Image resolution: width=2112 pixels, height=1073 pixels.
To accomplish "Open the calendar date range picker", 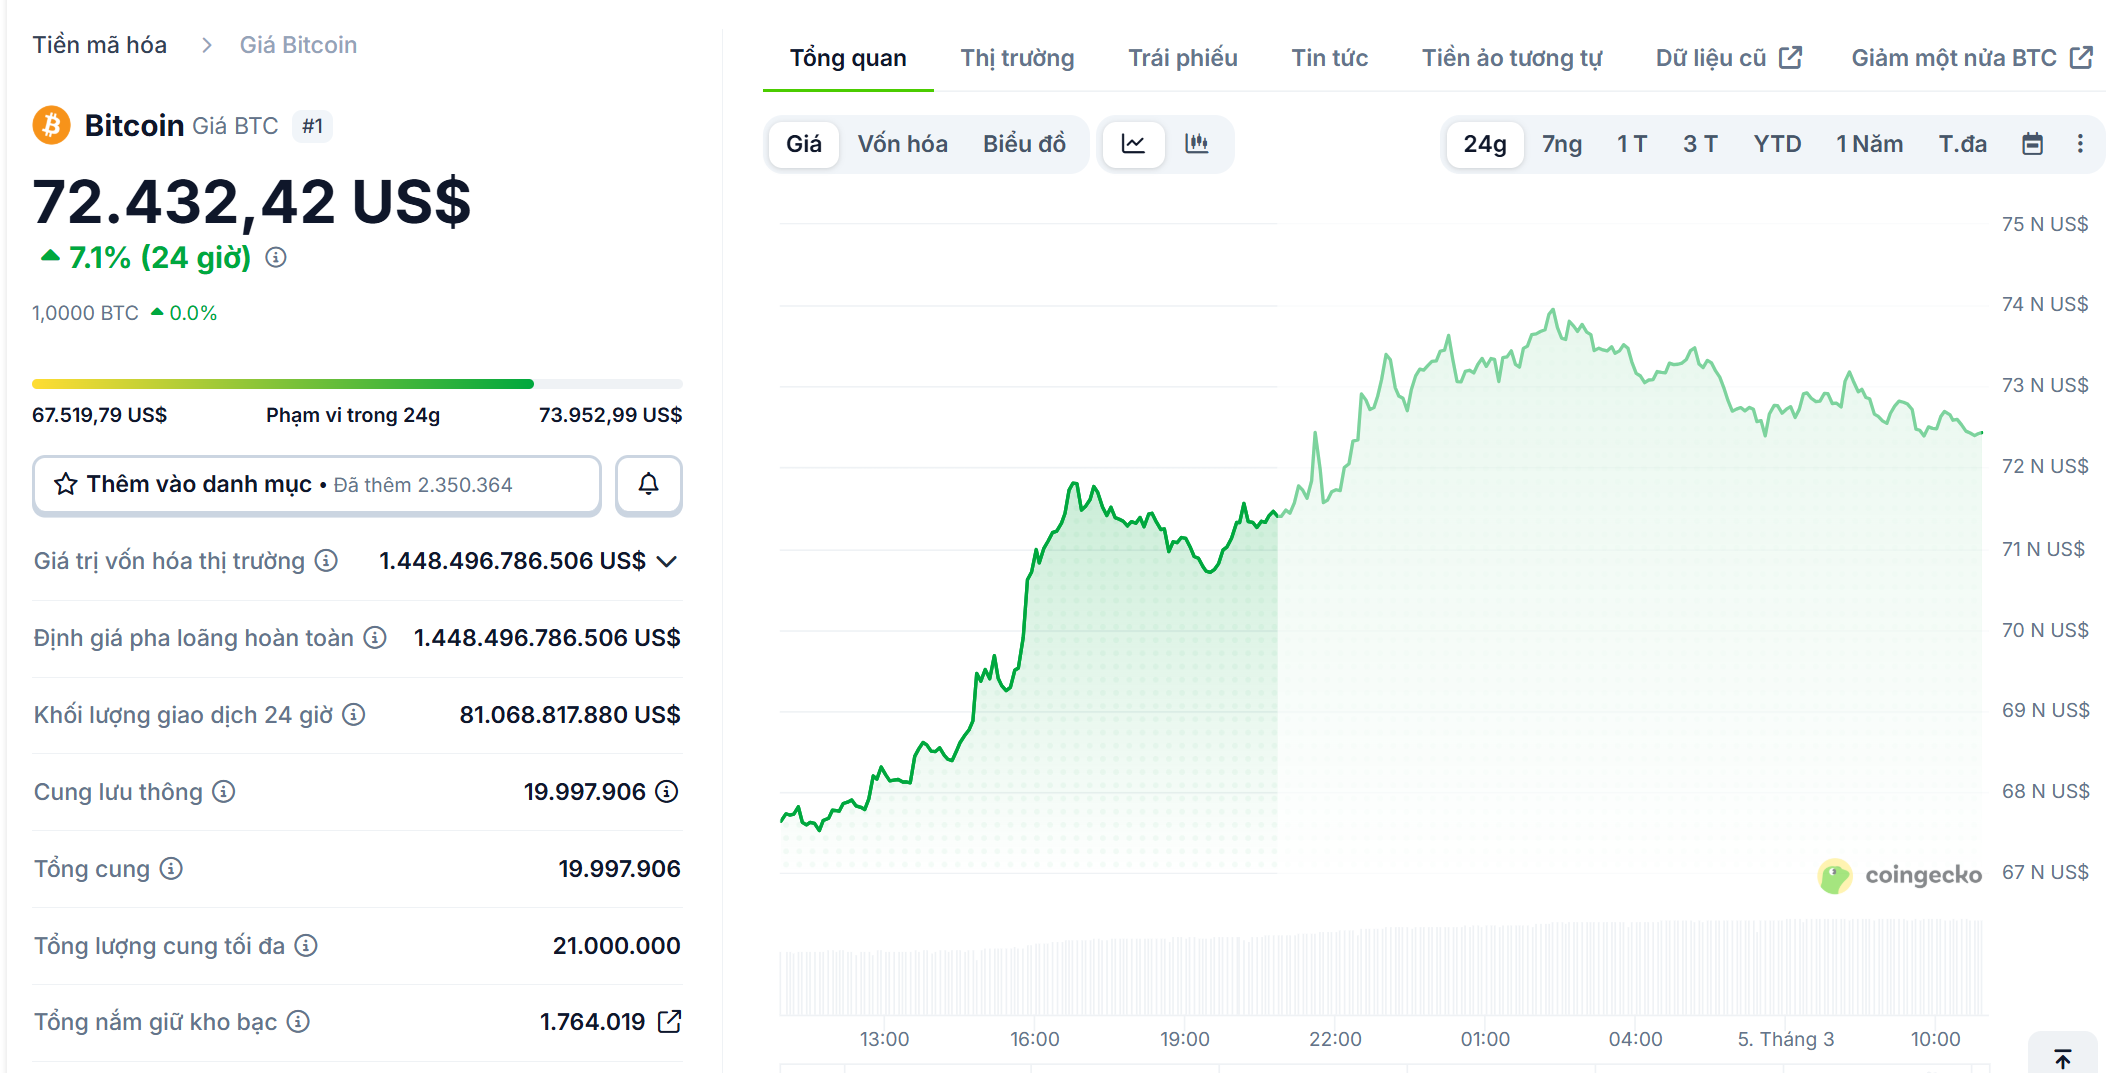I will coord(2032,144).
